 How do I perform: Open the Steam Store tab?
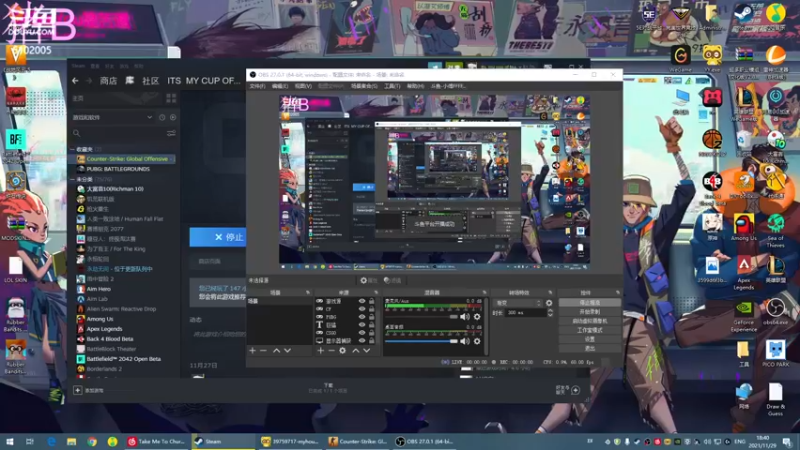(x=108, y=81)
